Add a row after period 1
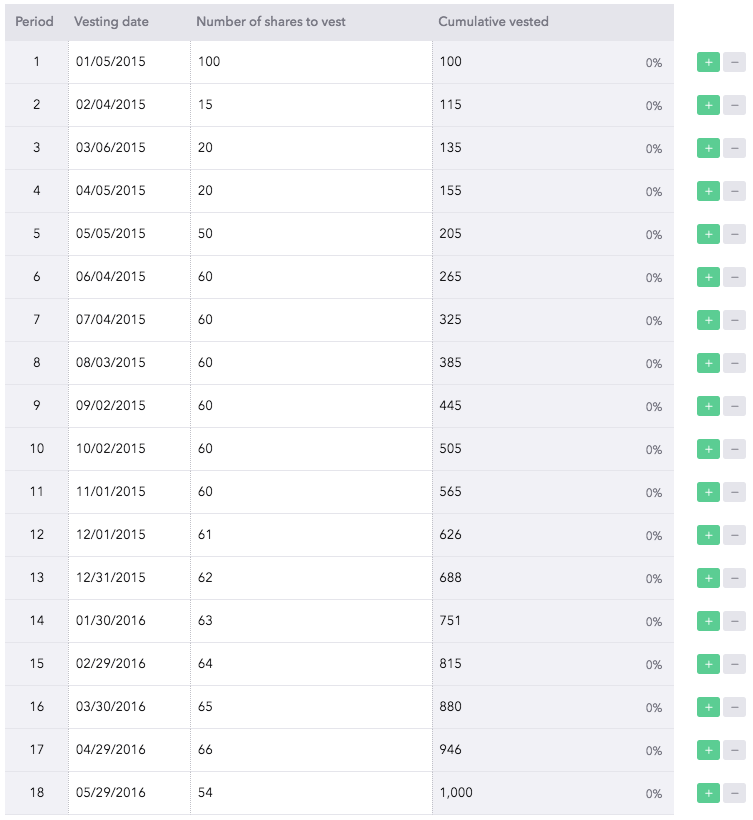The width and height of the screenshot is (753, 820). pos(708,62)
